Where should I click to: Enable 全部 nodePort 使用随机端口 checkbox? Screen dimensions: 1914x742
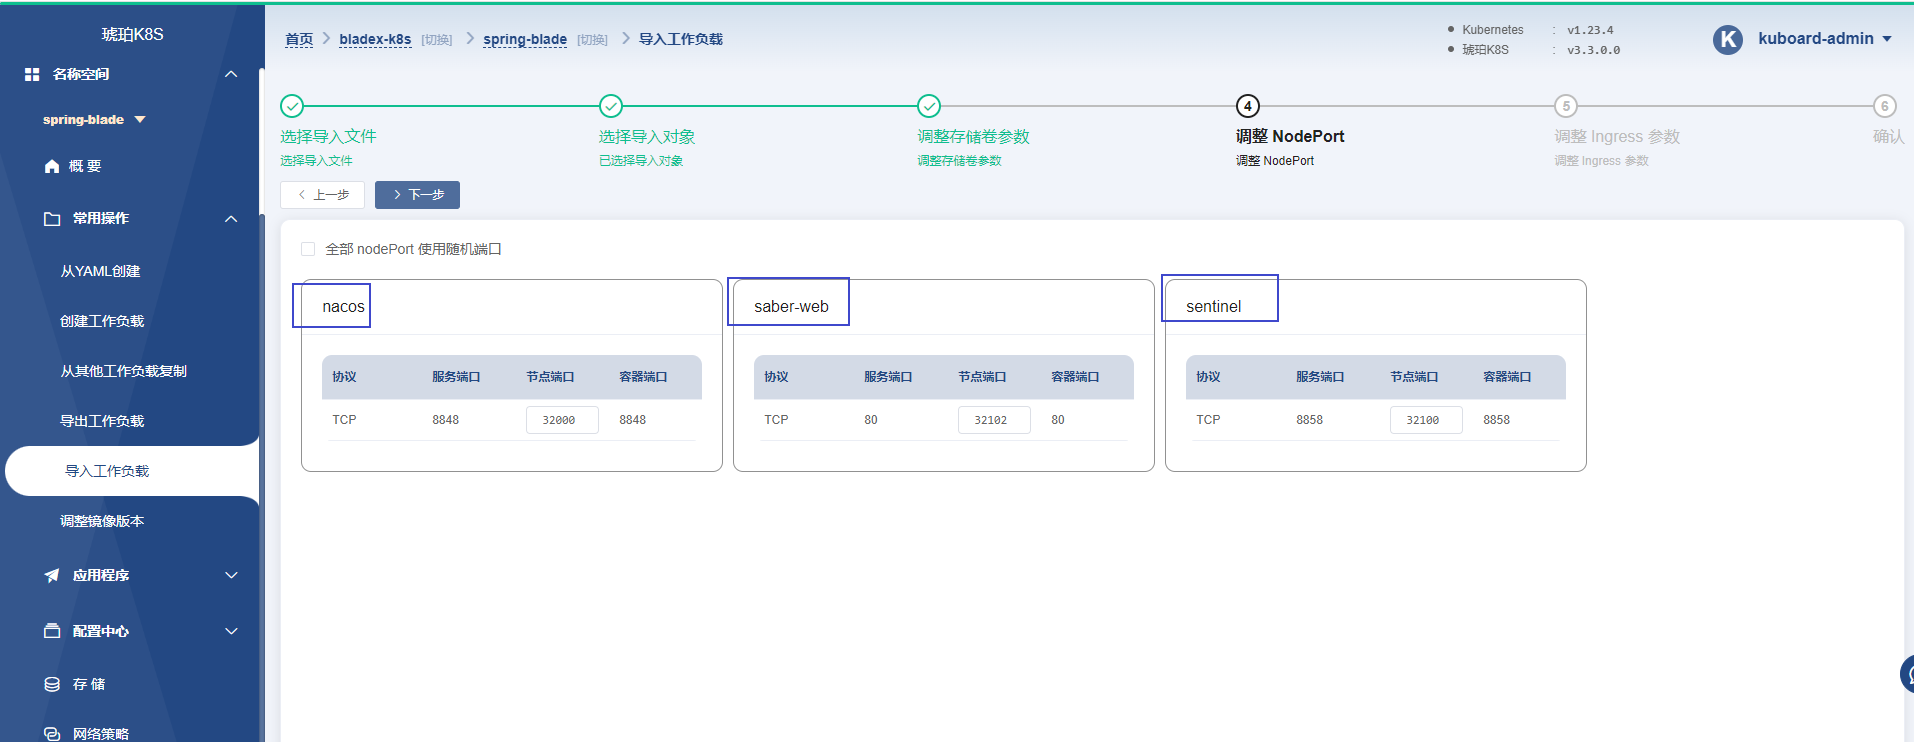coord(308,249)
